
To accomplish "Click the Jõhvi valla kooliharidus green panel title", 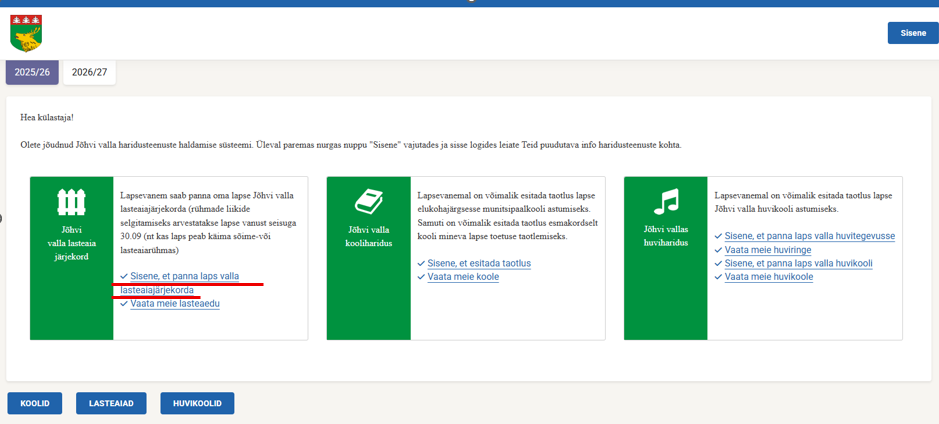I will coord(369,235).
